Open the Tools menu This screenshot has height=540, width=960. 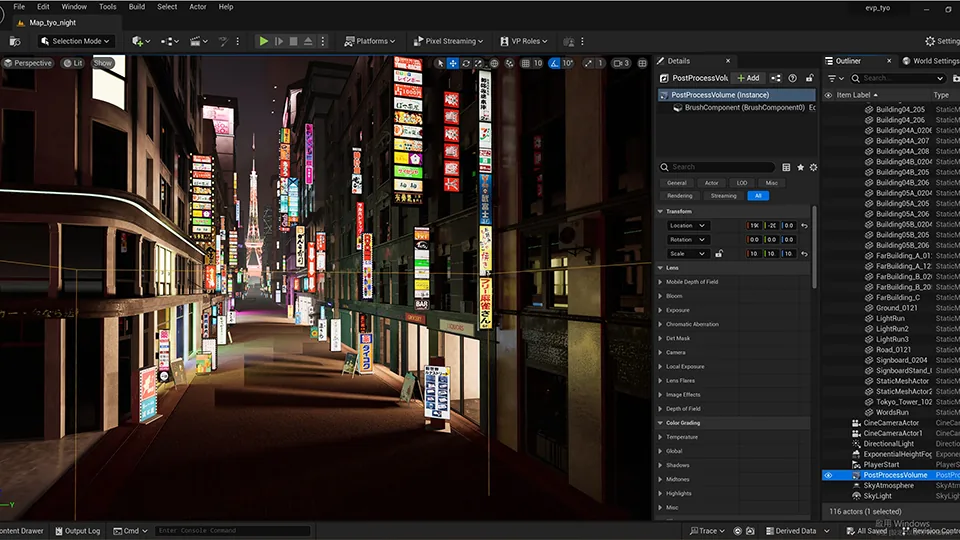tap(108, 7)
